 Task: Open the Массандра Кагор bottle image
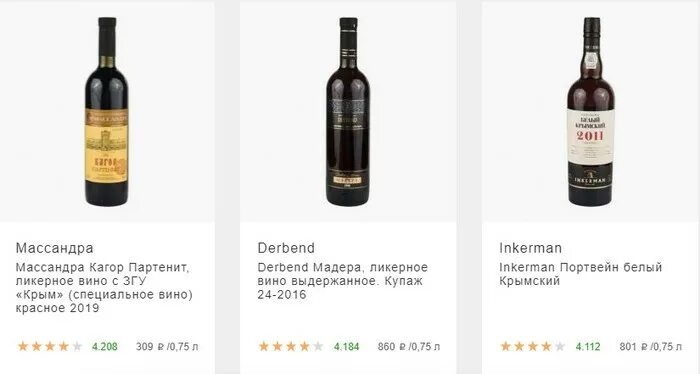pos(107,112)
